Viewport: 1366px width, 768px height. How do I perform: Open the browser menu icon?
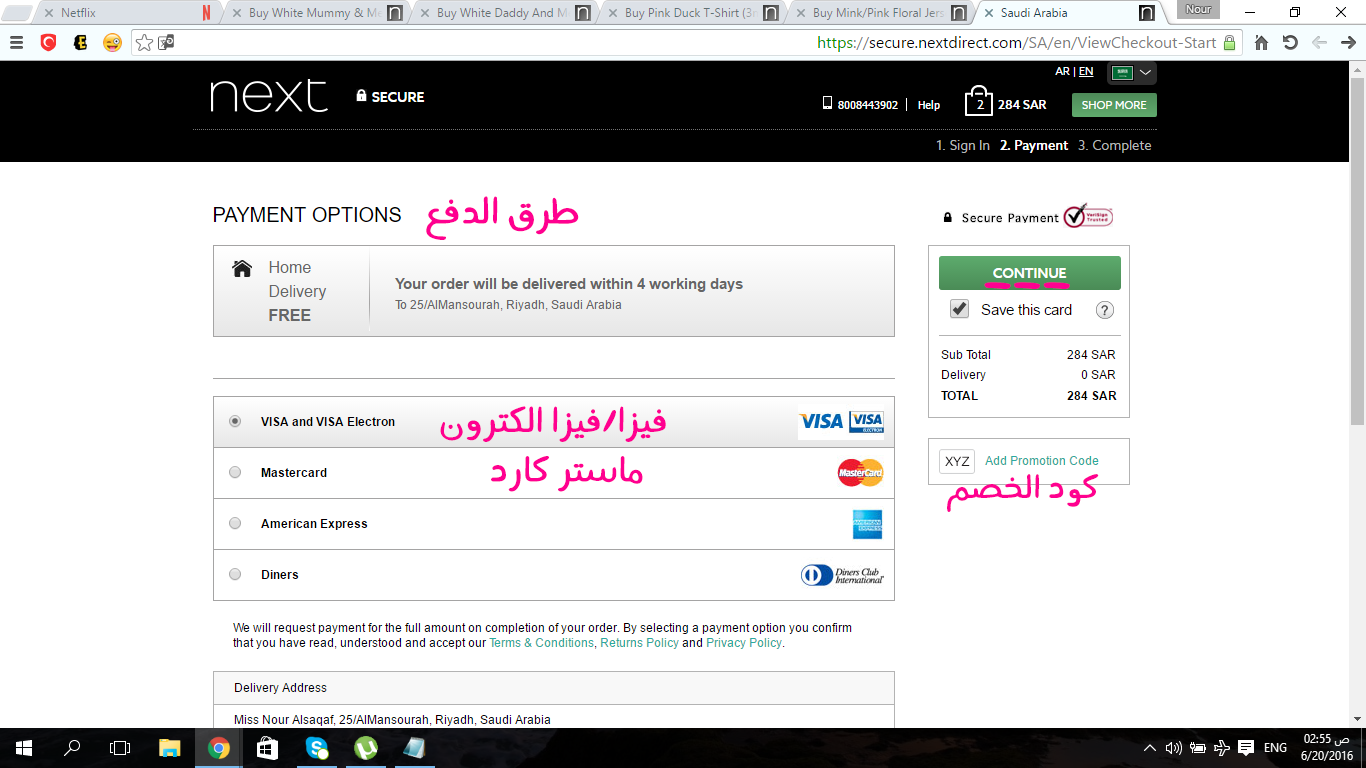(17, 43)
